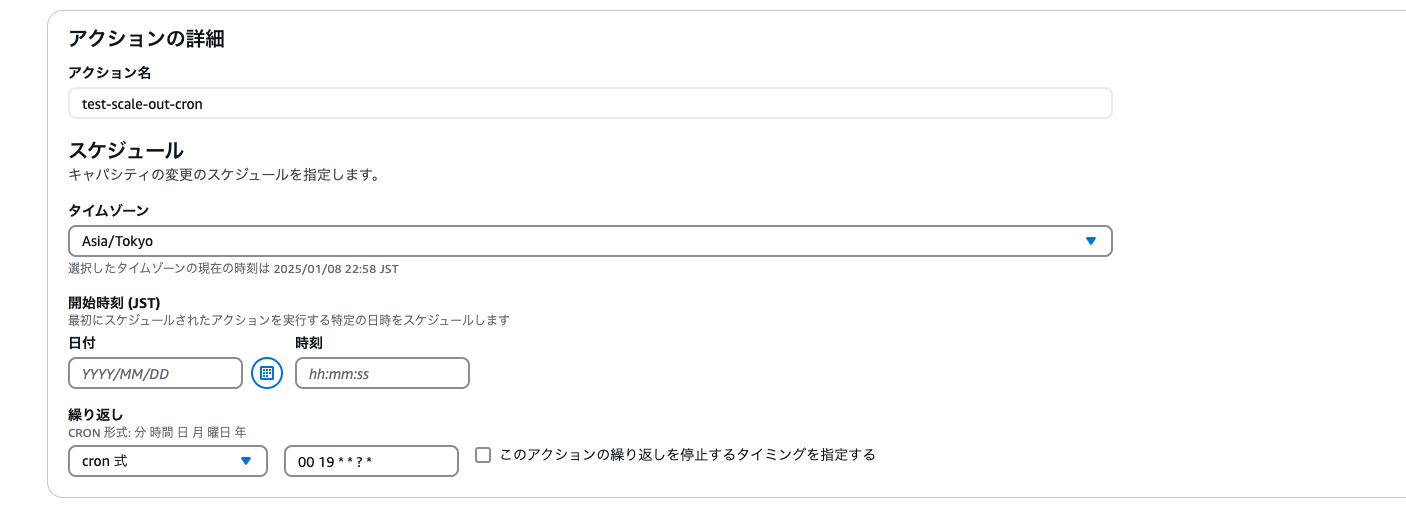Click the label text beside the stop-recurrence checkbox
The width and height of the screenshot is (1406, 509).
click(x=687, y=455)
